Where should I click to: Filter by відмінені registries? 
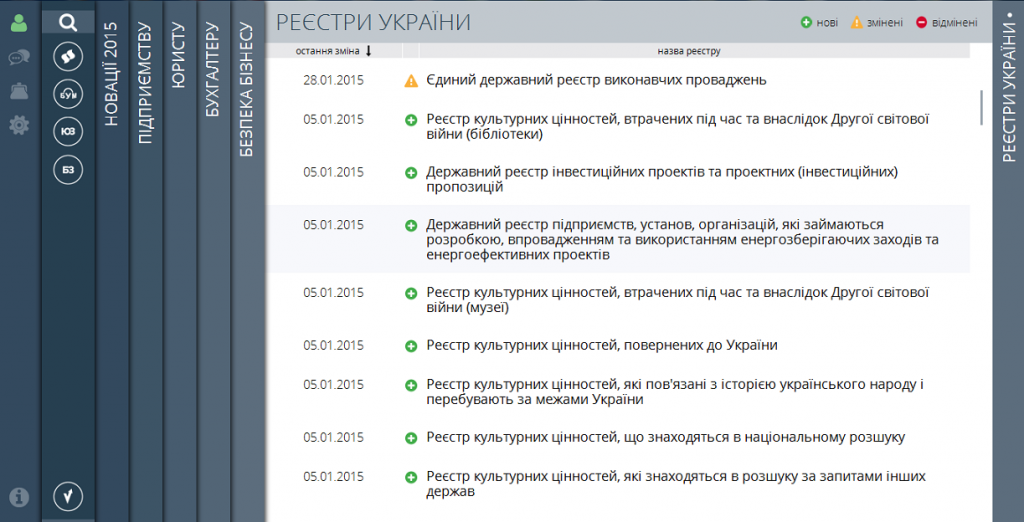(x=946, y=23)
